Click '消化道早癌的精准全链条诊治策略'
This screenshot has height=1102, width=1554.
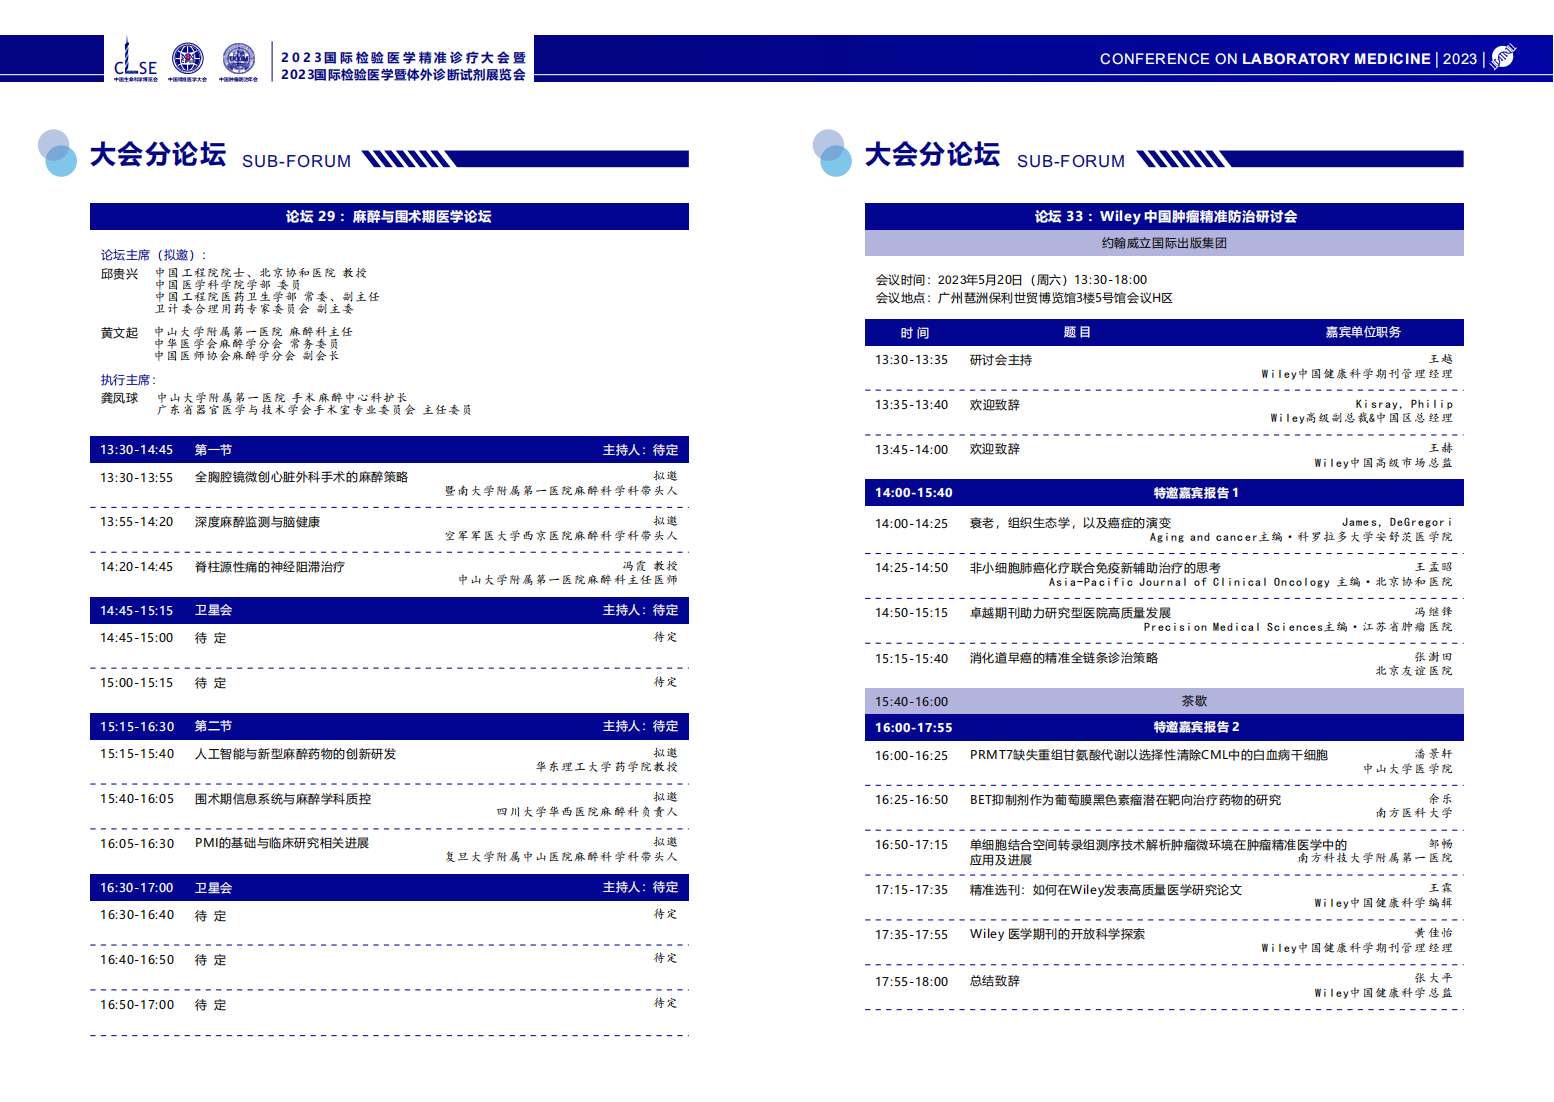(1063, 658)
